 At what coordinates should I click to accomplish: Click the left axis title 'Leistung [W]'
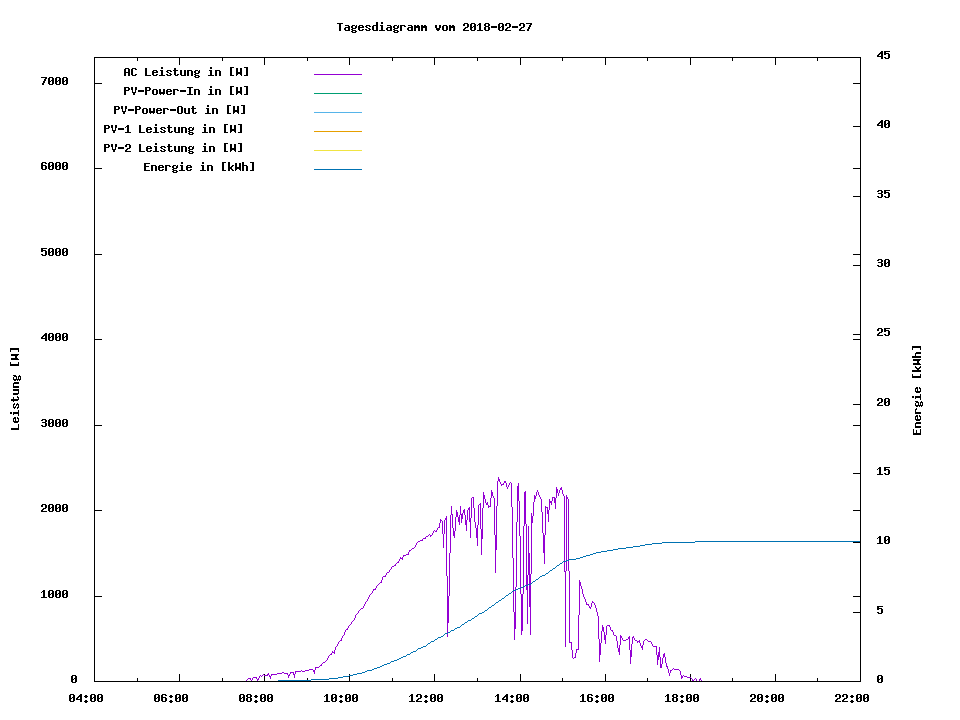pyautogui.click(x=15, y=388)
